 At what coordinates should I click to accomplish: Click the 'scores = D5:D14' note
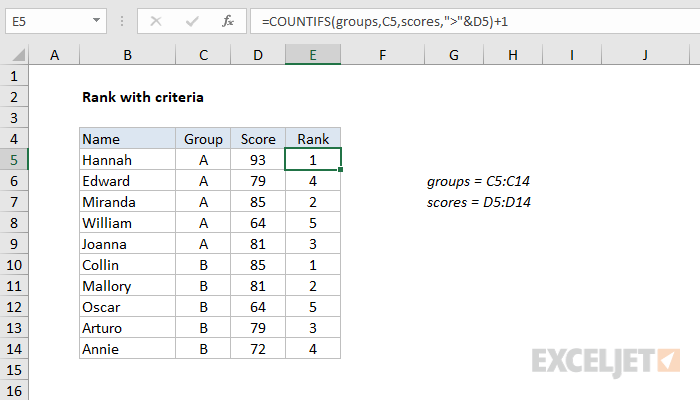479,202
